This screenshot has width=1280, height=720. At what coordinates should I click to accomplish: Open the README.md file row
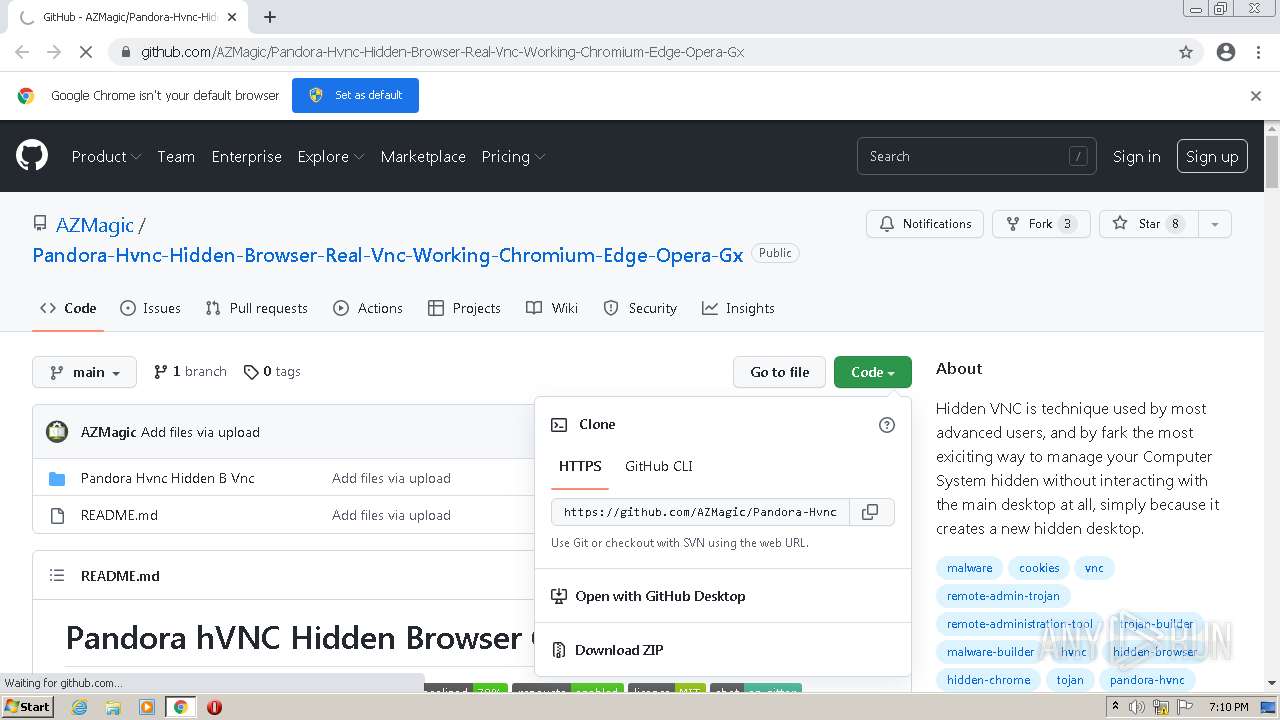(x=119, y=515)
